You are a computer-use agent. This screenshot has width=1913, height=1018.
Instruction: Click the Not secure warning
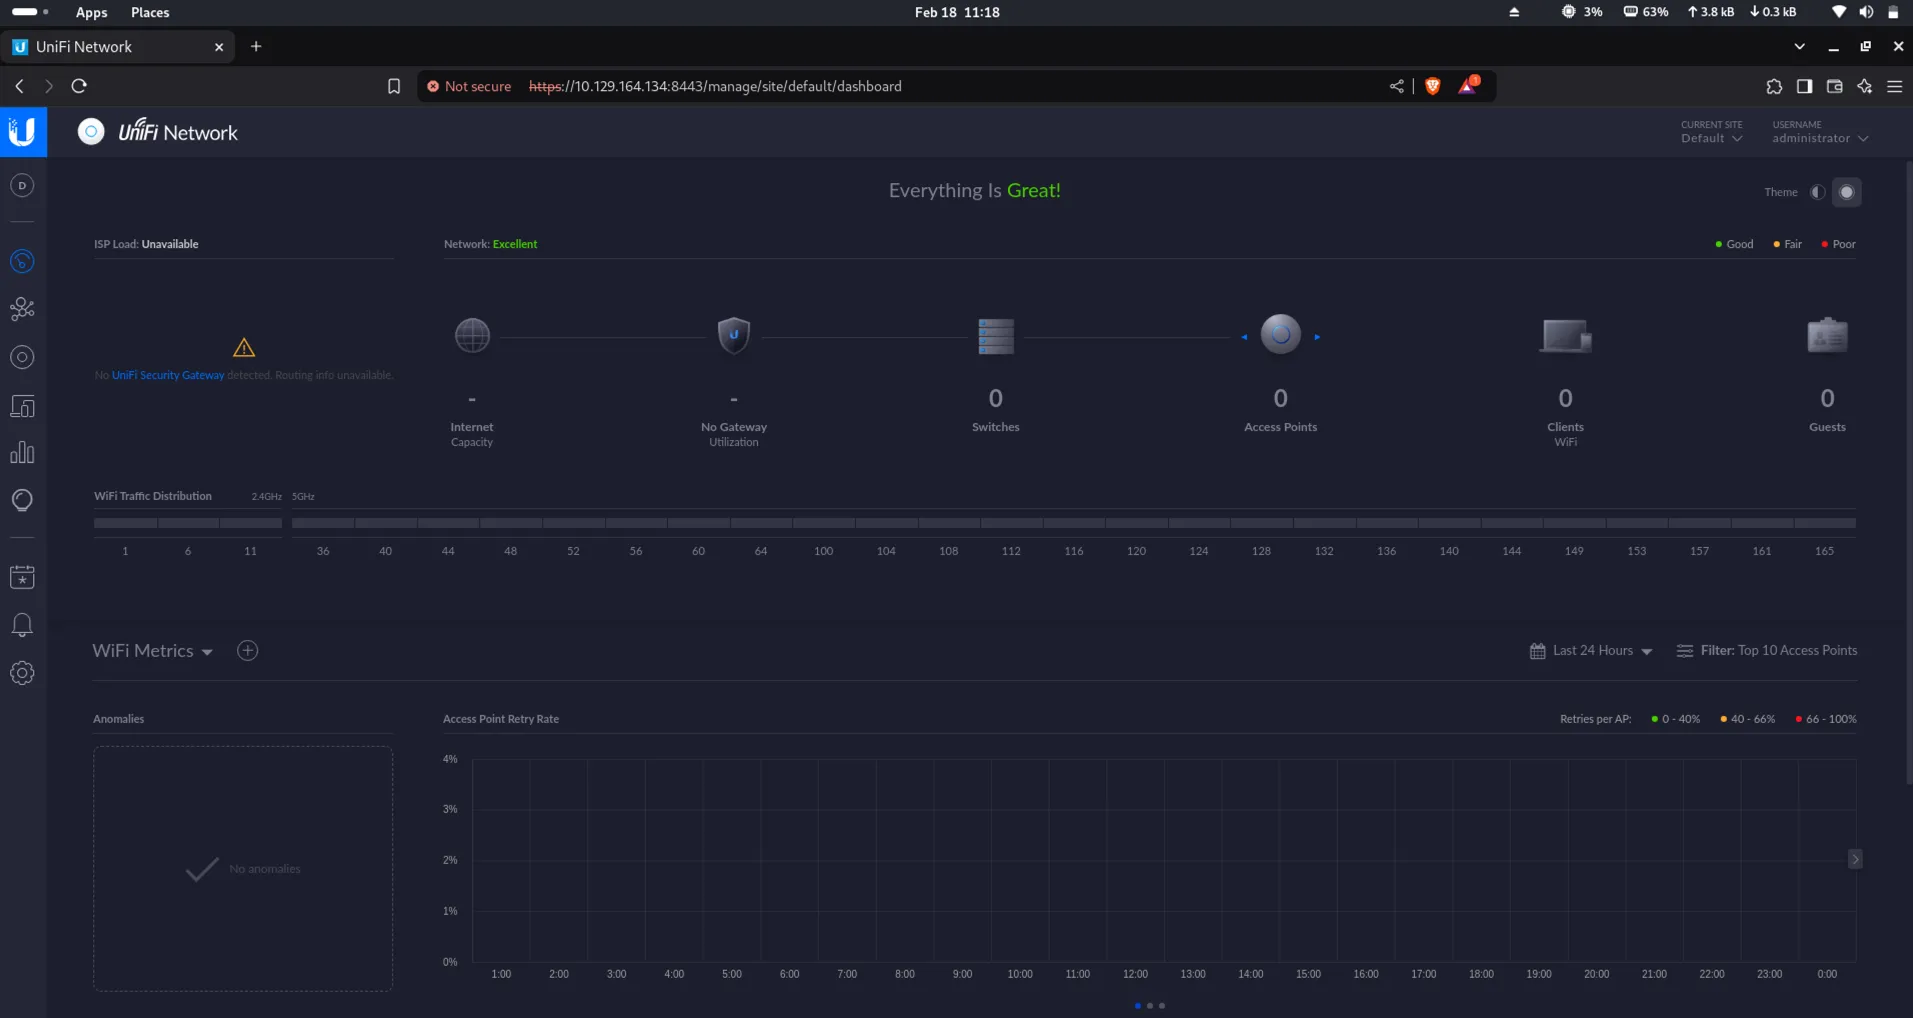pyautogui.click(x=469, y=86)
